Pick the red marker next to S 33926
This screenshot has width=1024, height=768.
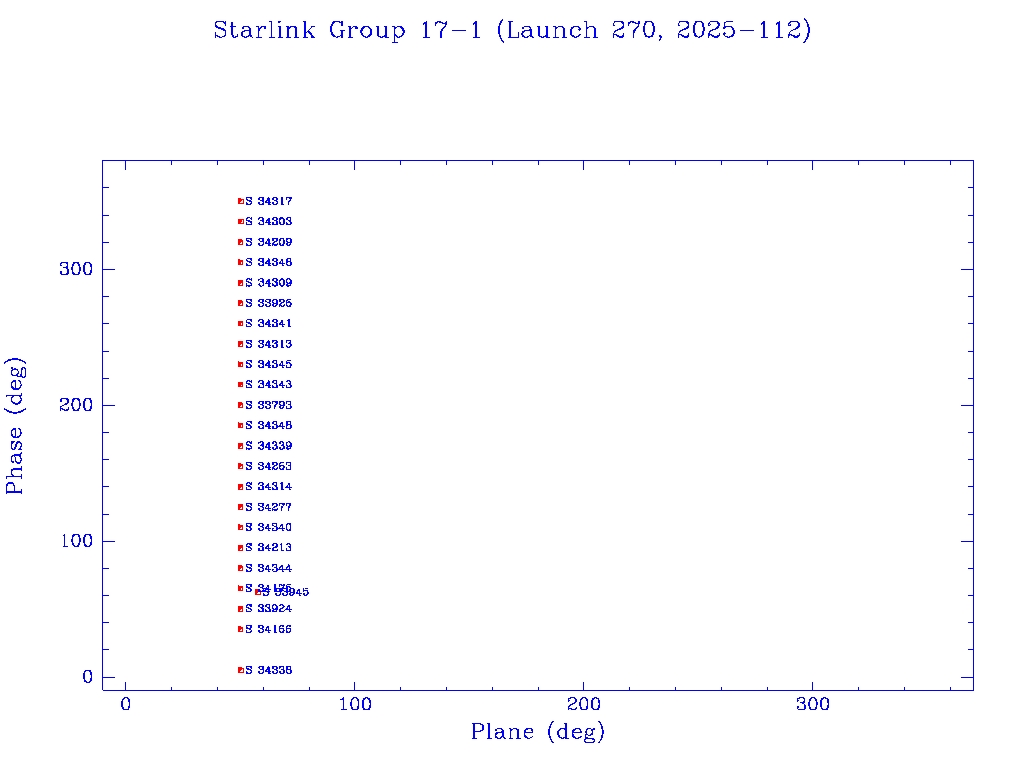tap(240, 303)
